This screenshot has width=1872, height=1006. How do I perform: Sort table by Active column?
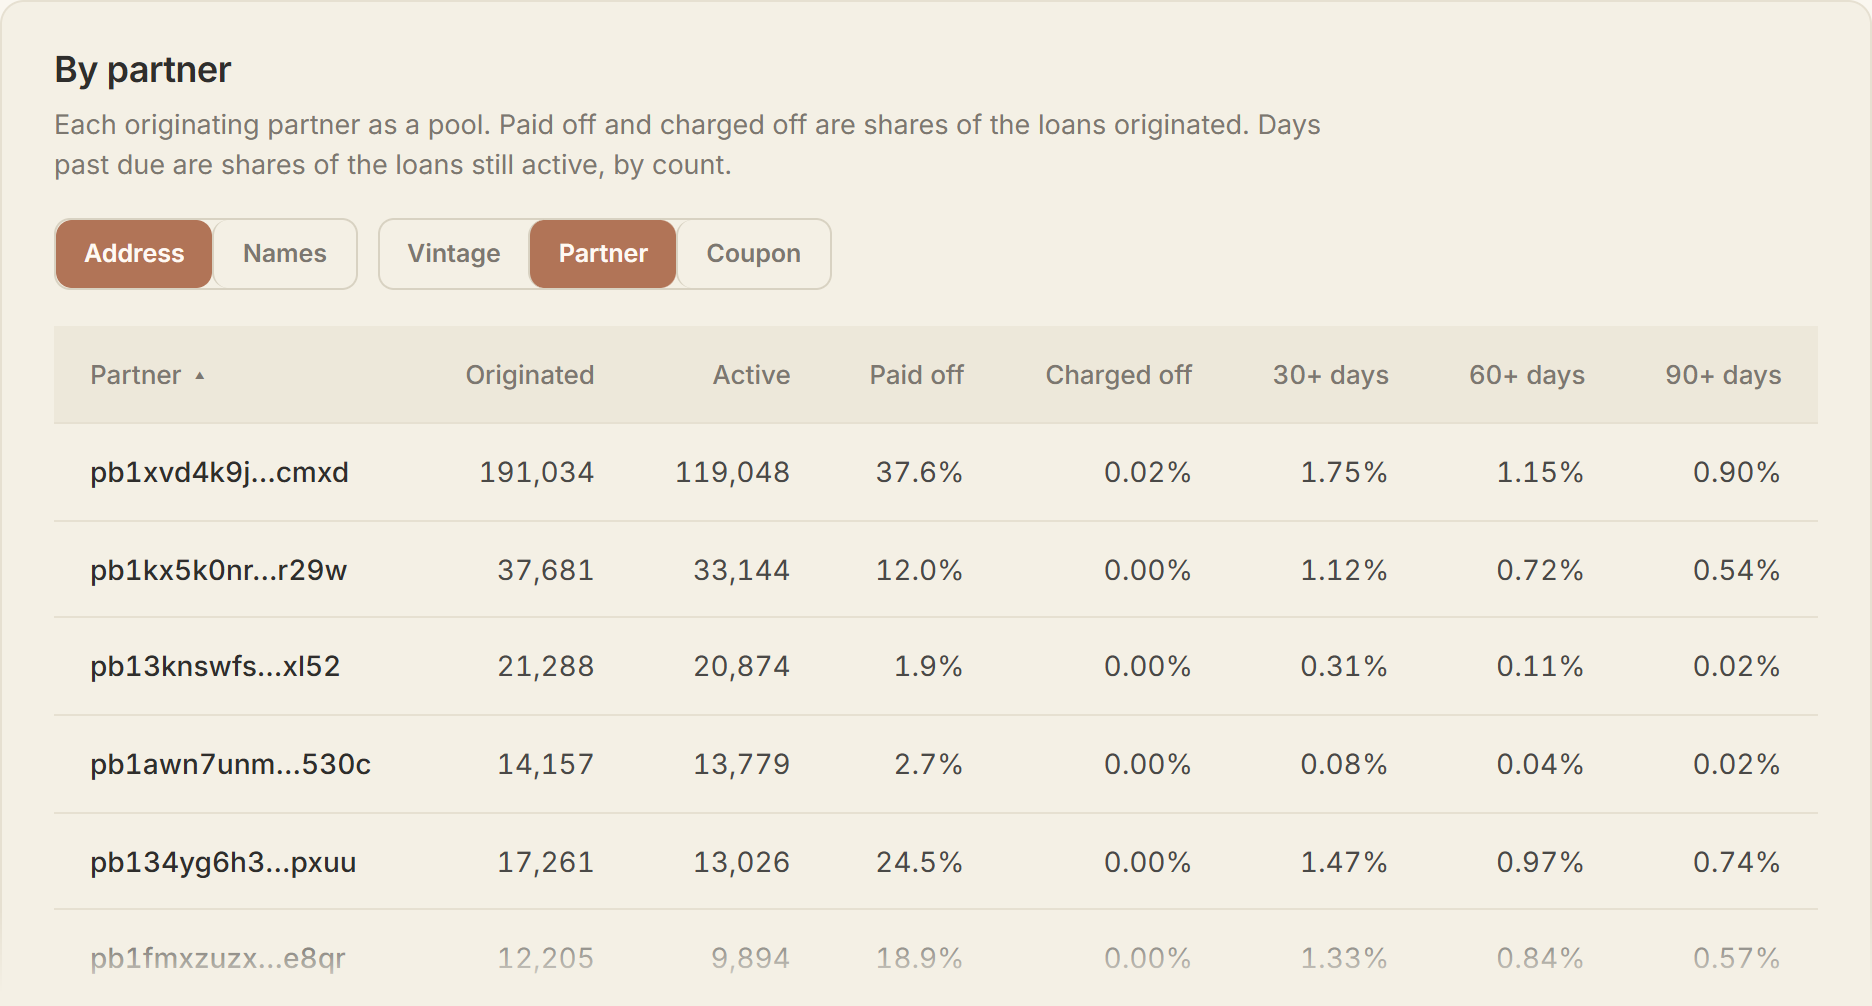(x=751, y=375)
